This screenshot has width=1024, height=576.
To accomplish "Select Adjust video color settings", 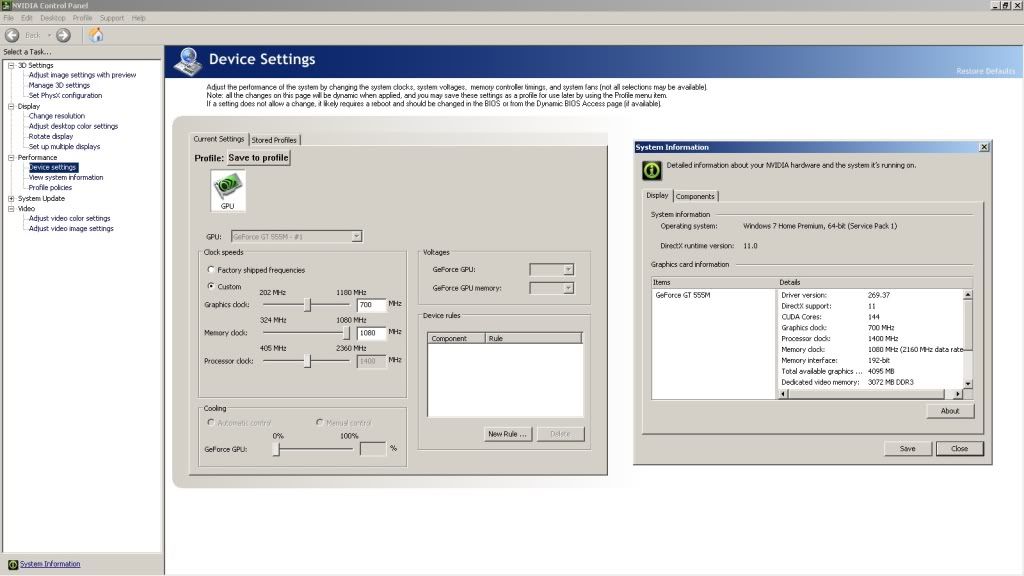I will click(70, 219).
